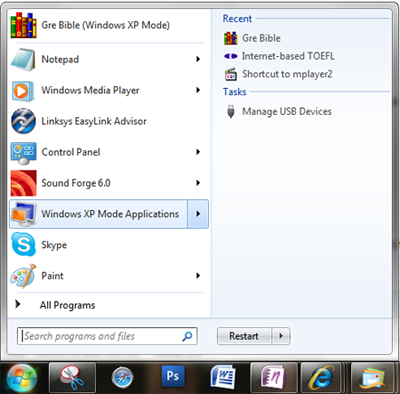
Task: Open Microsoft Word taskbar icon
Action: (223, 378)
